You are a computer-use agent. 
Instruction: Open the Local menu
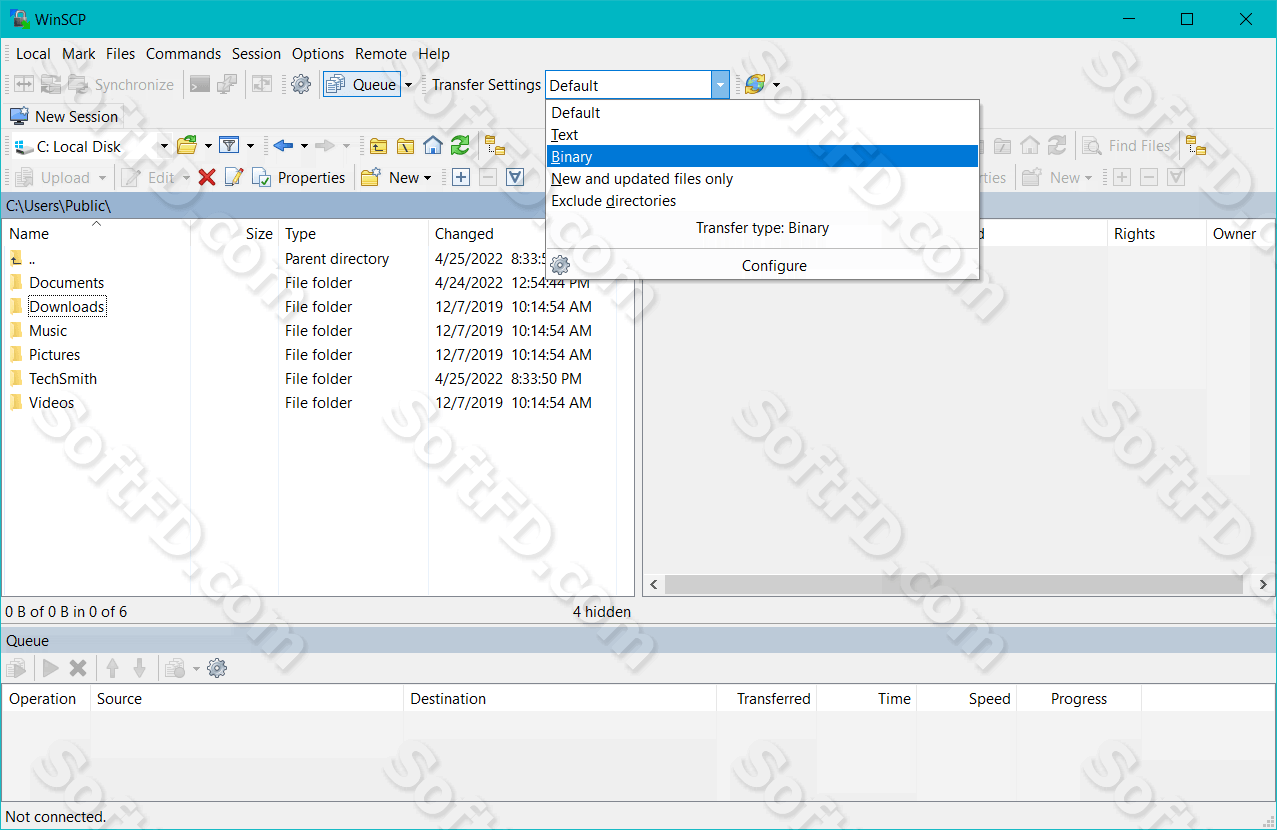pyautogui.click(x=33, y=54)
